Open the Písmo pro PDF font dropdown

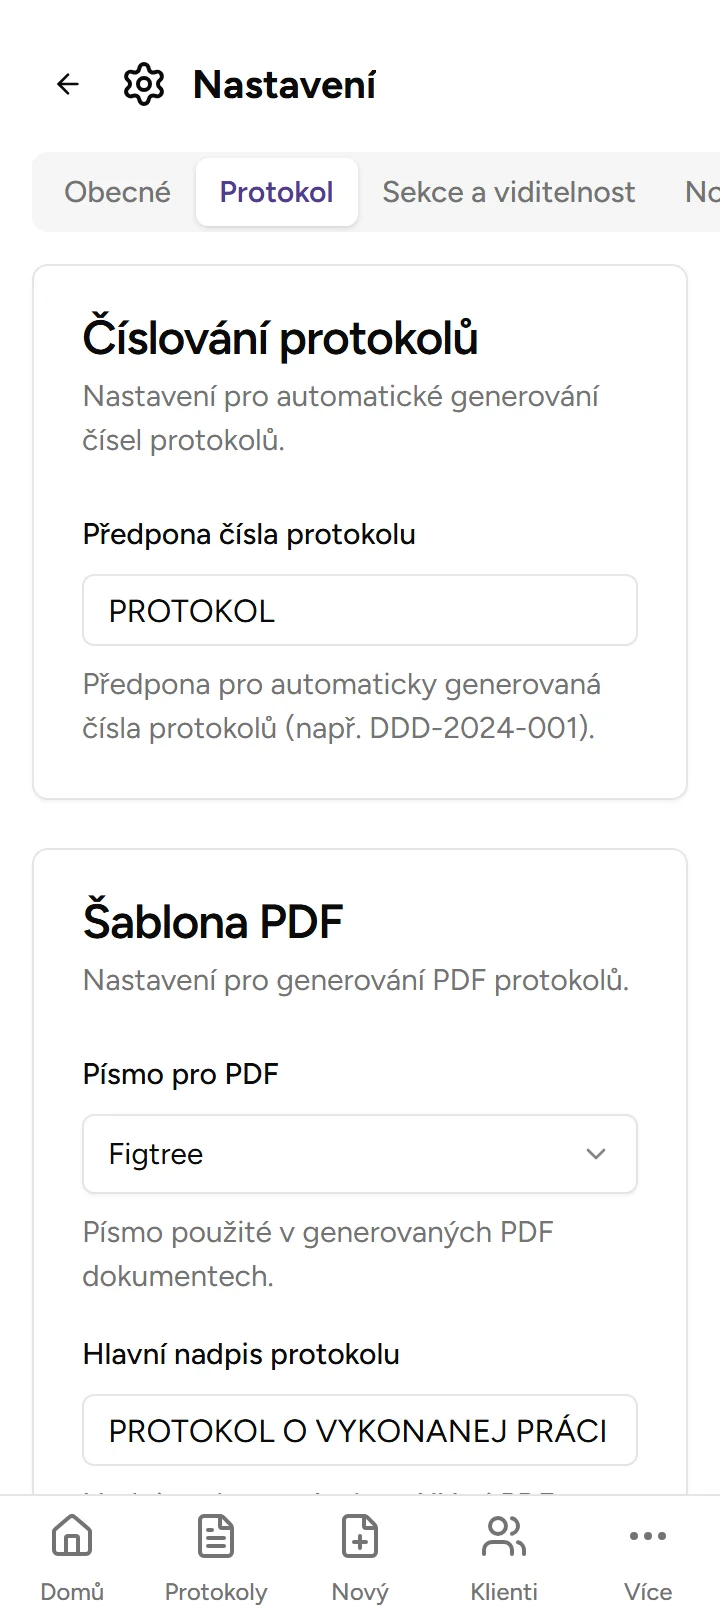(x=359, y=1154)
